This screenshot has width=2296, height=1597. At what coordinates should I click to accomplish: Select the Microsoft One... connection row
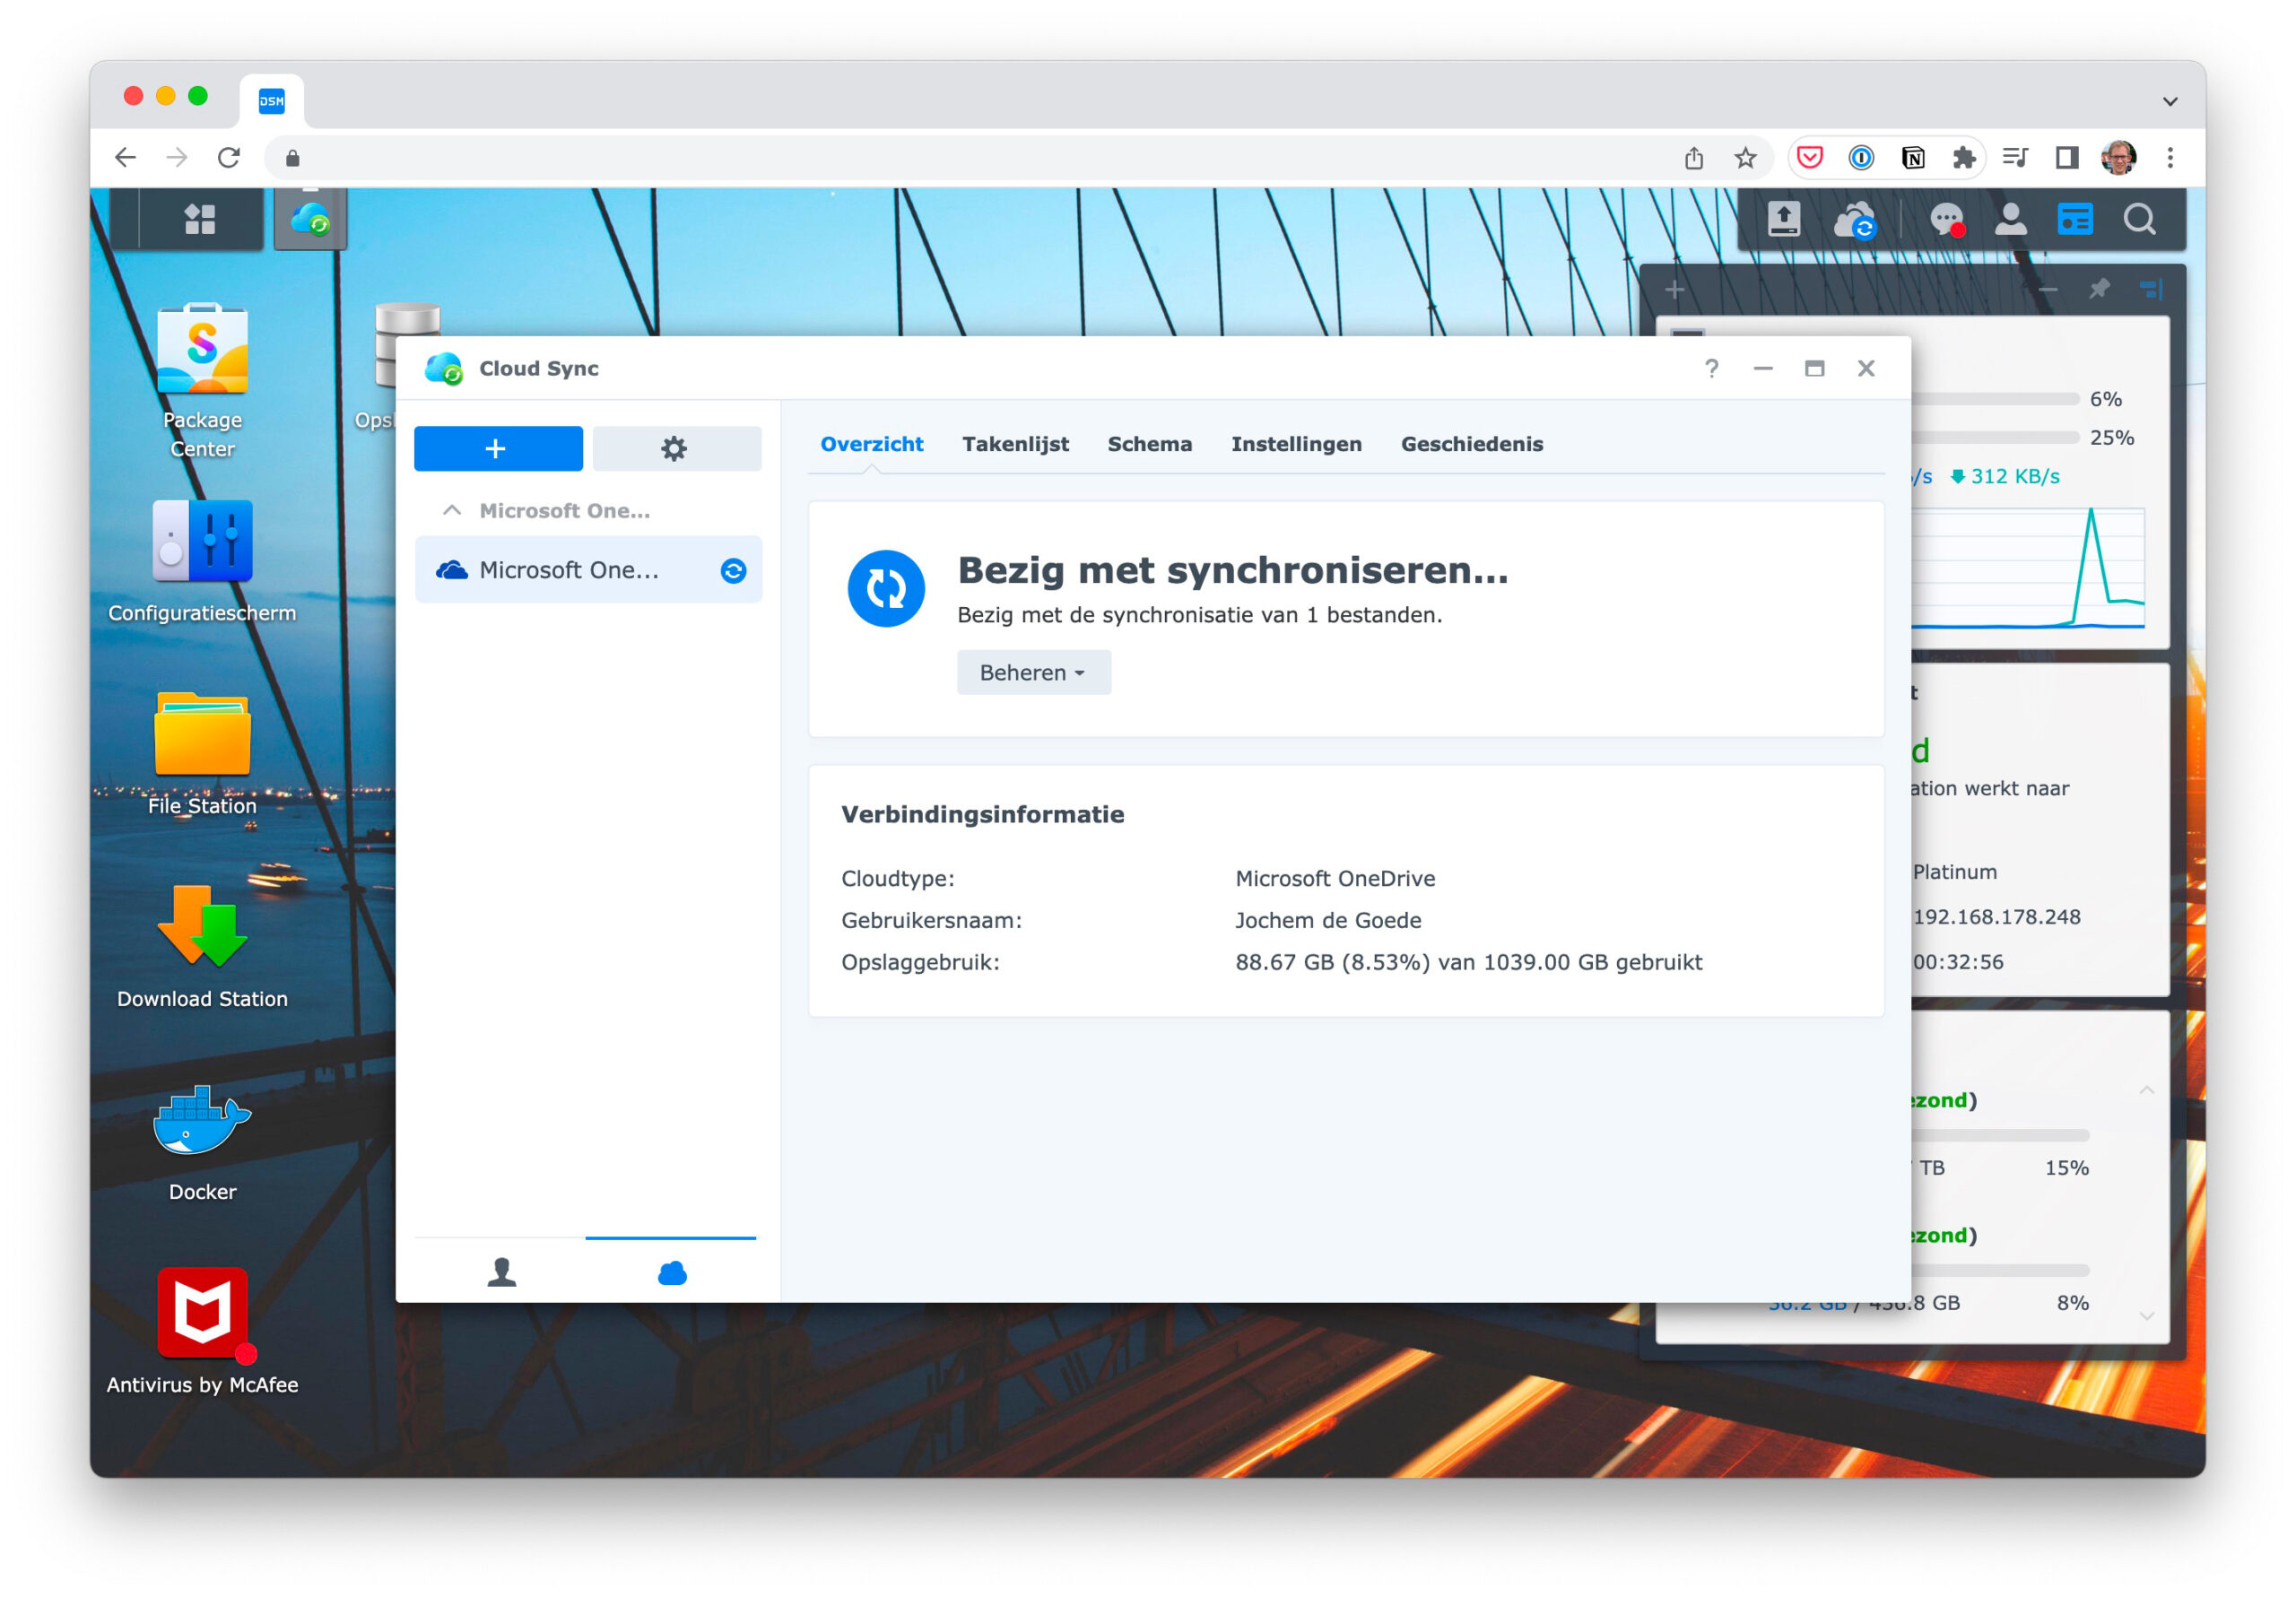pyautogui.click(x=588, y=571)
